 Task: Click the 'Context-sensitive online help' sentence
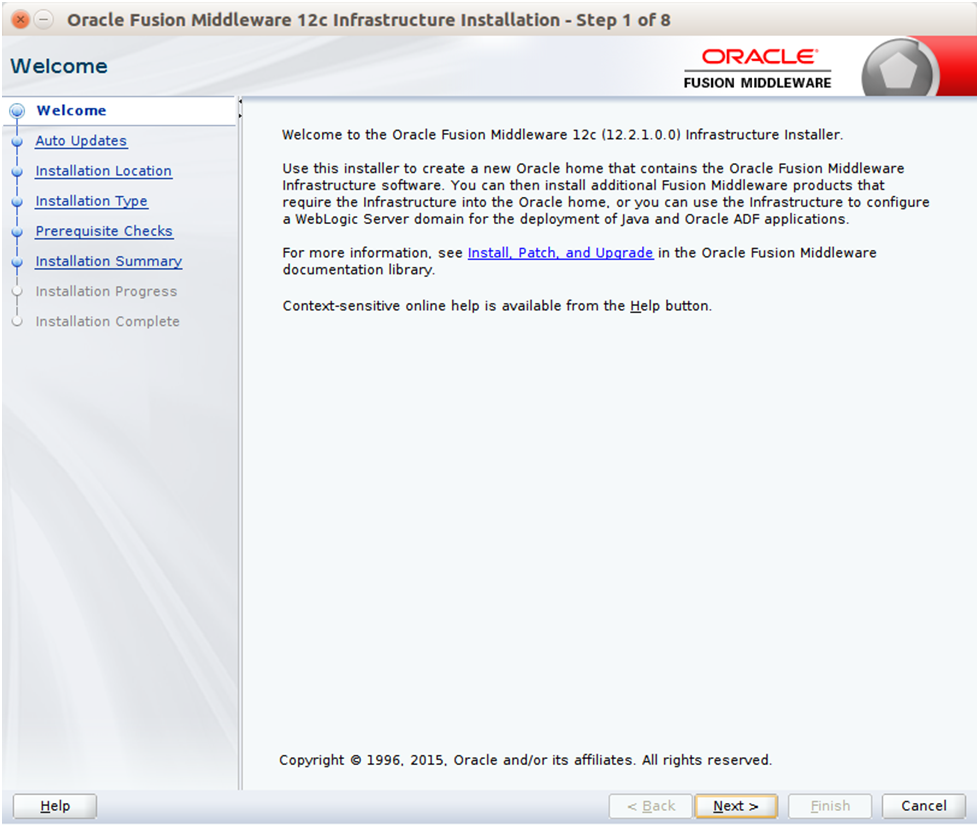pyautogui.click(x=497, y=306)
